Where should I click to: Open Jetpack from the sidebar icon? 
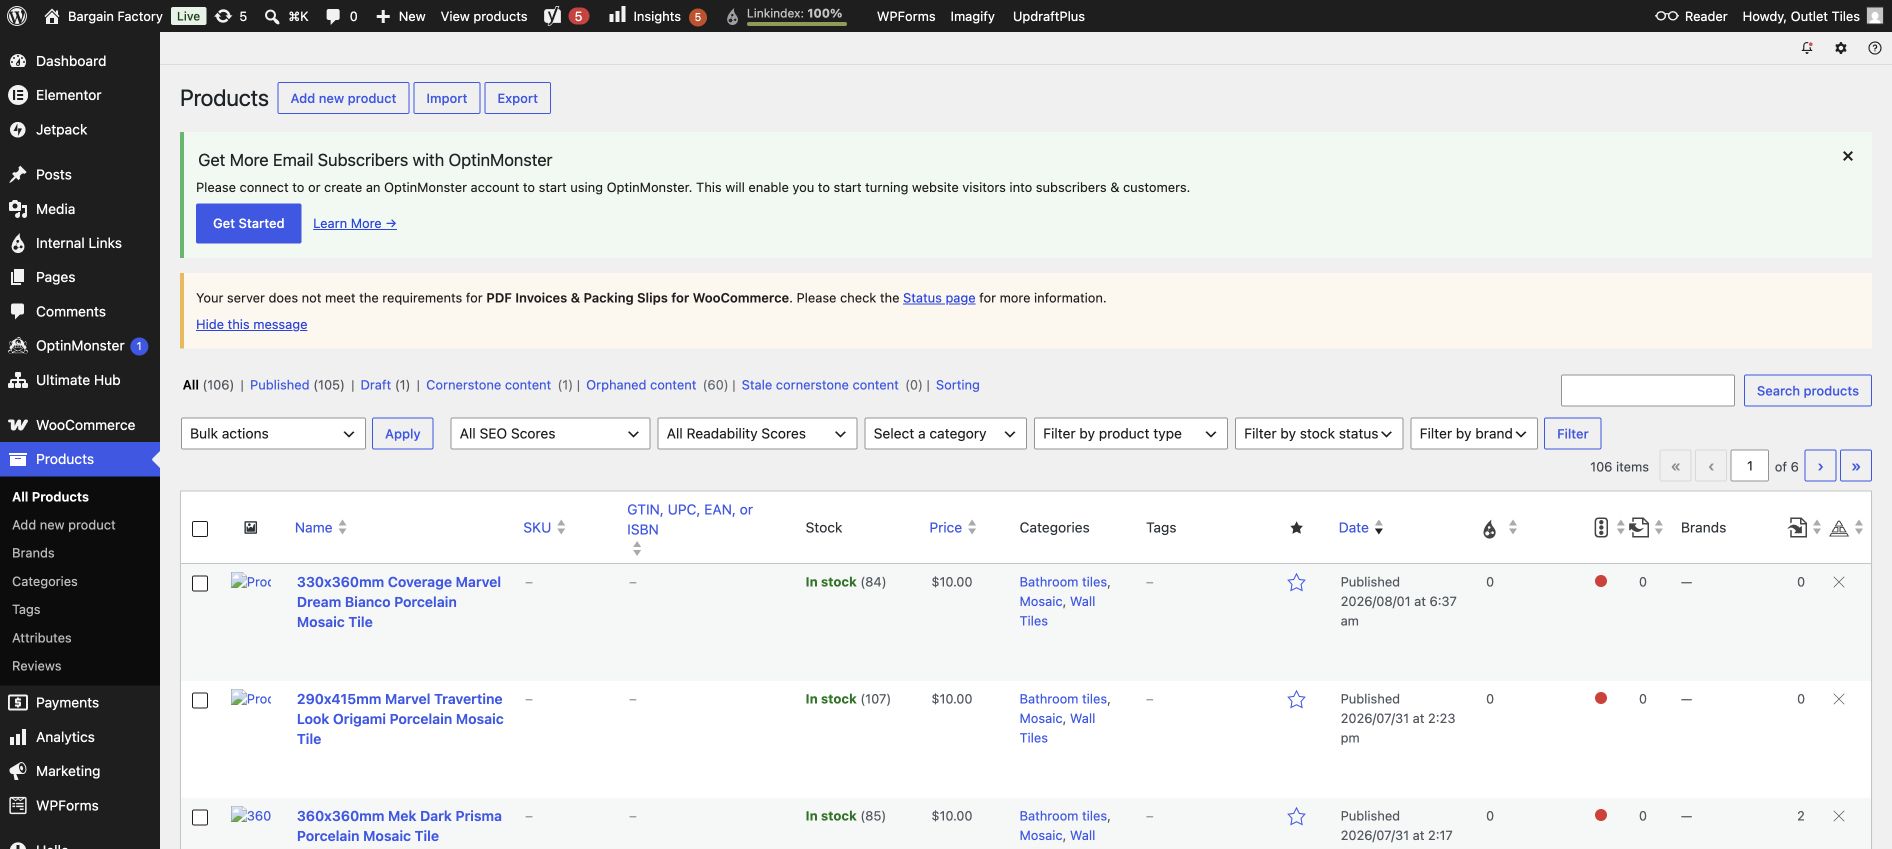point(18,130)
